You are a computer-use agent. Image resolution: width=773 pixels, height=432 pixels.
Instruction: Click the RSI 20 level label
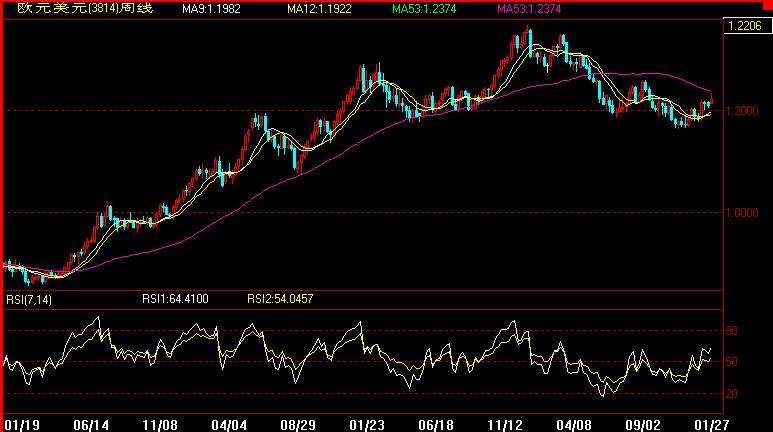[732, 394]
